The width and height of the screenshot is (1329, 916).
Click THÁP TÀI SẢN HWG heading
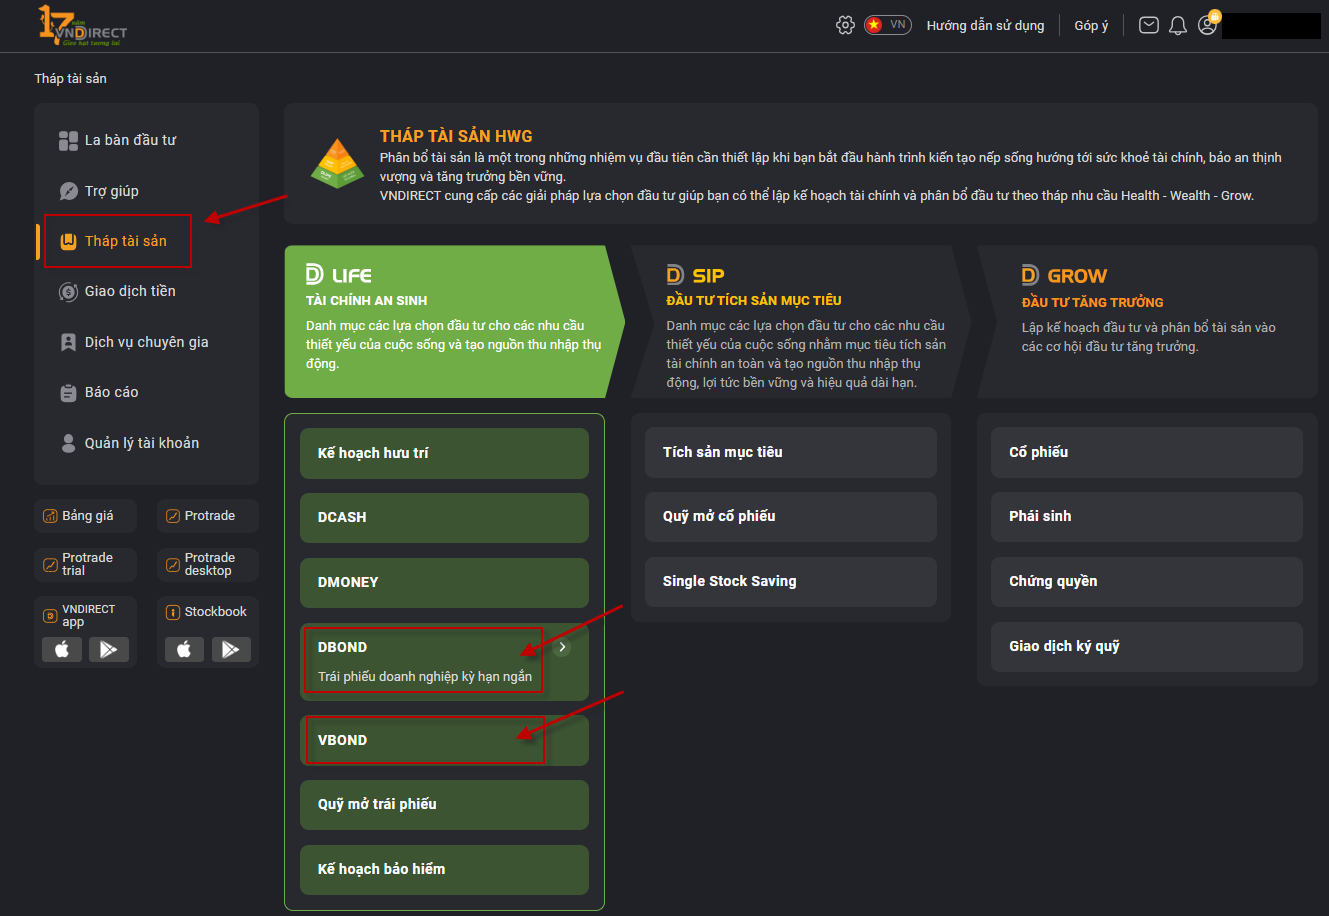(x=456, y=136)
